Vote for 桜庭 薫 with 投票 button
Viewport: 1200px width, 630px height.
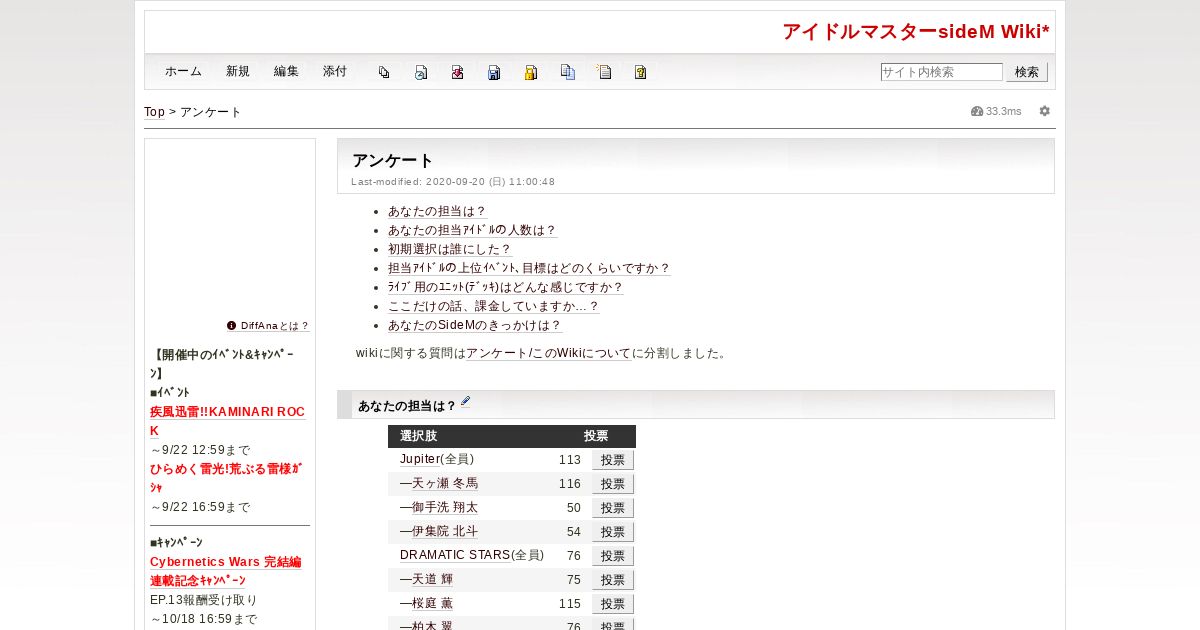[613, 604]
